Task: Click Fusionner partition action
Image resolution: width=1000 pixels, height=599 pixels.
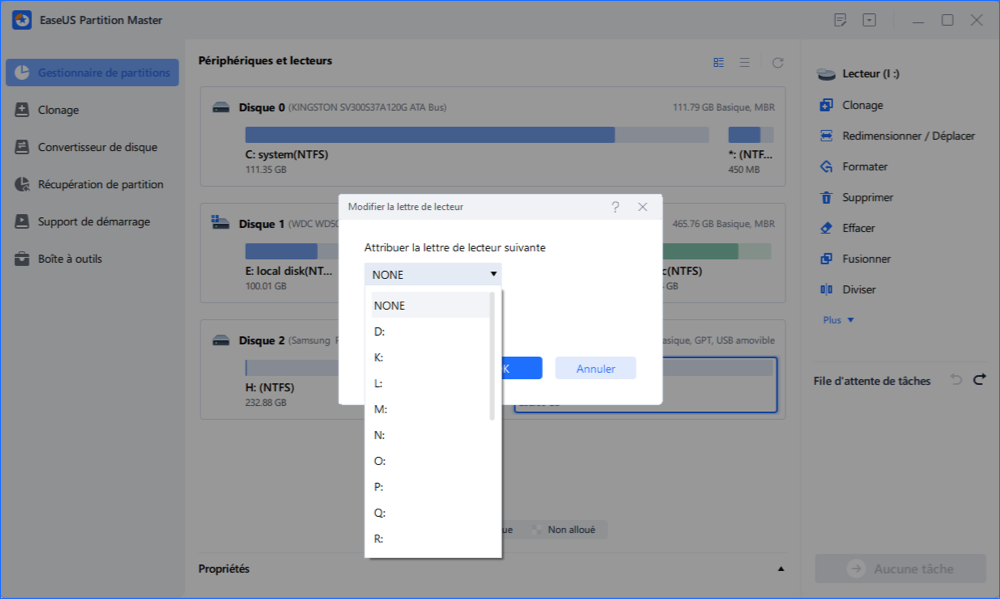Action: click(865, 259)
